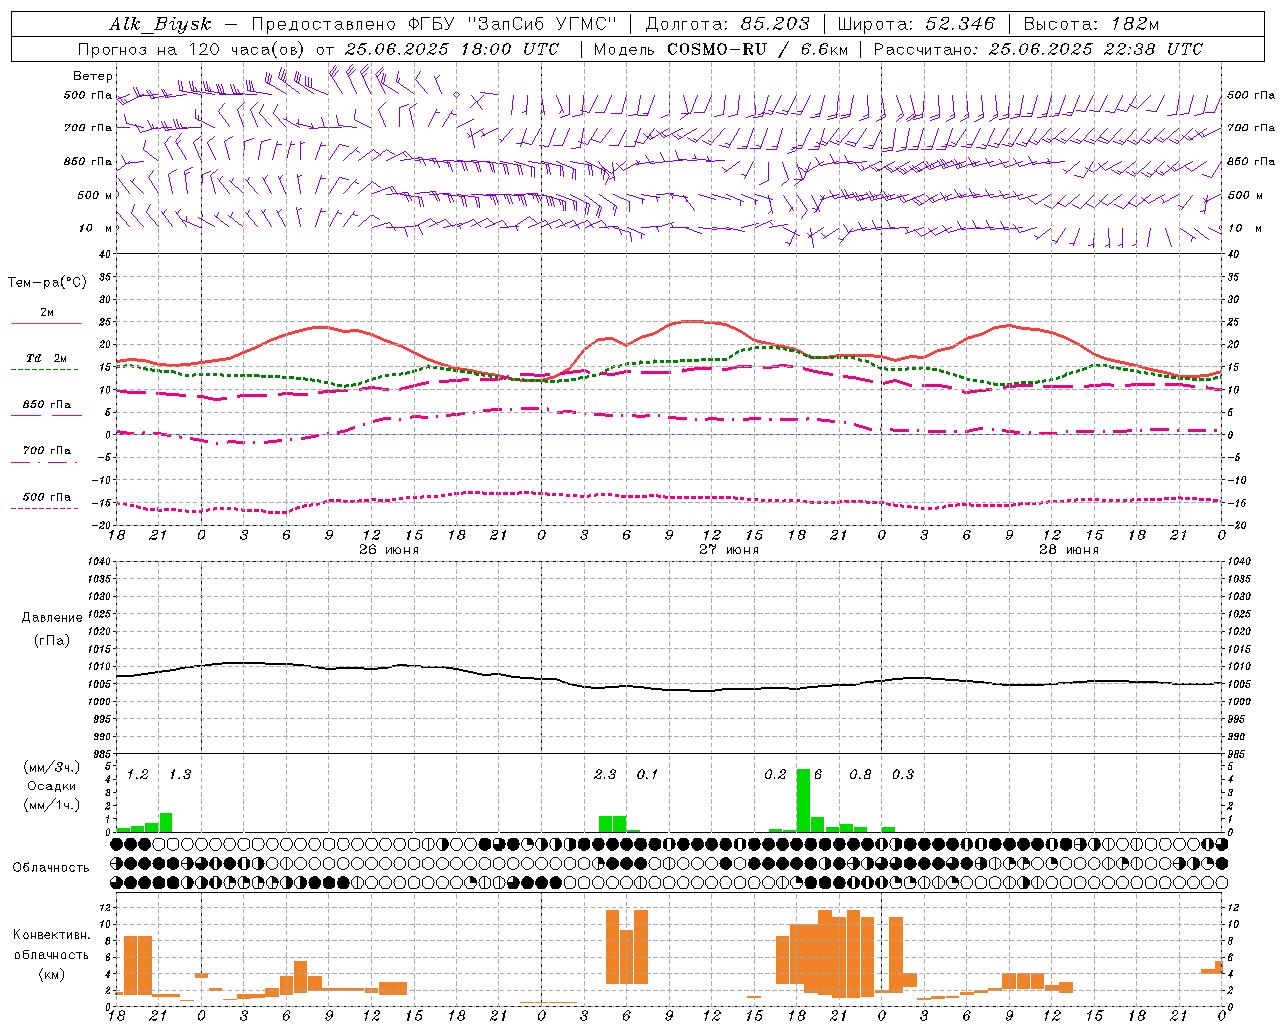Screen dimensions: 1280x1024
Task: Click the computed time '25.06.2025 22:38 UTC'
Action: (1095, 49)
